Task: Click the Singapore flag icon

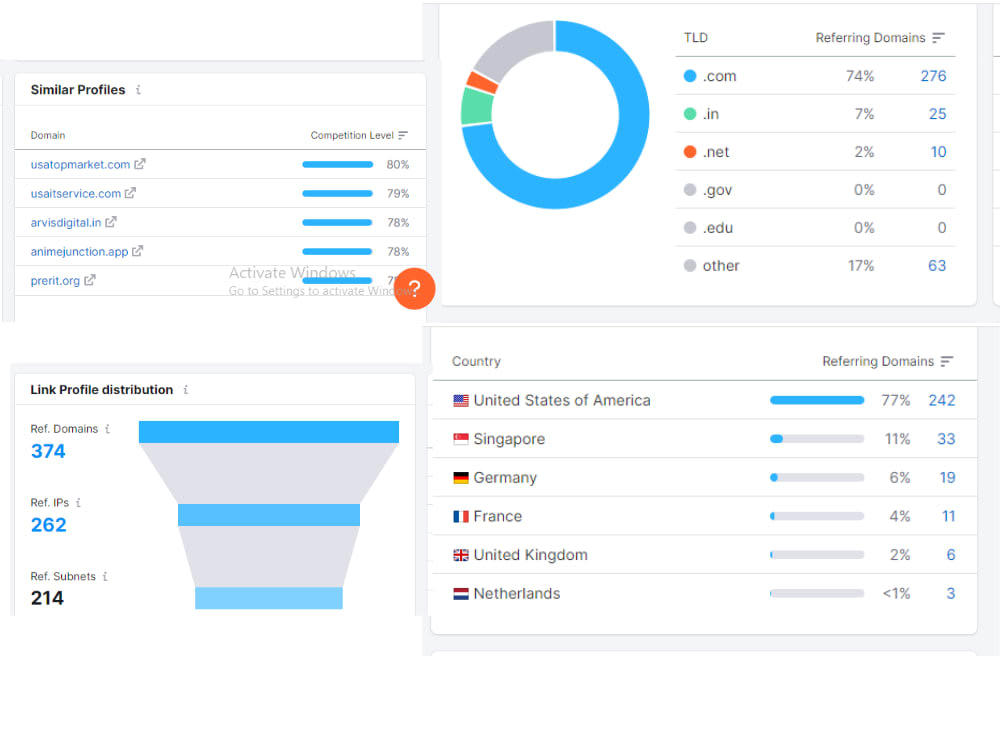Action: (461, 439)
